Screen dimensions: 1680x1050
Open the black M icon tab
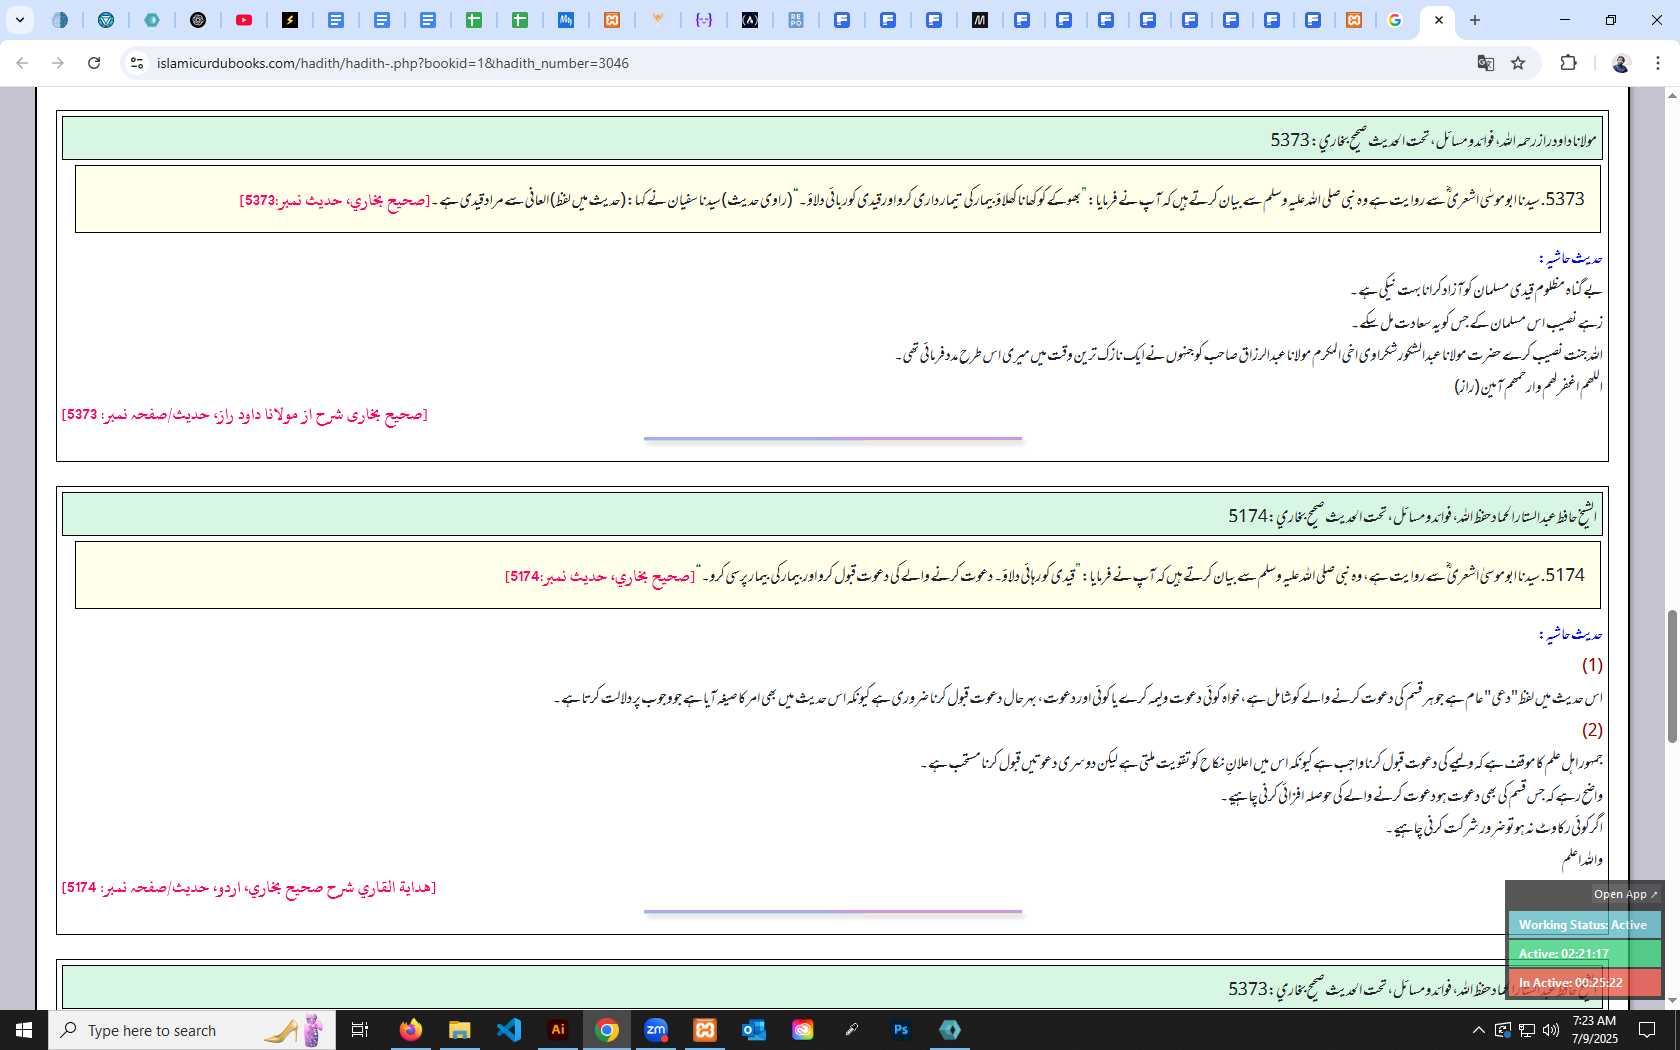tap(980, 20)
